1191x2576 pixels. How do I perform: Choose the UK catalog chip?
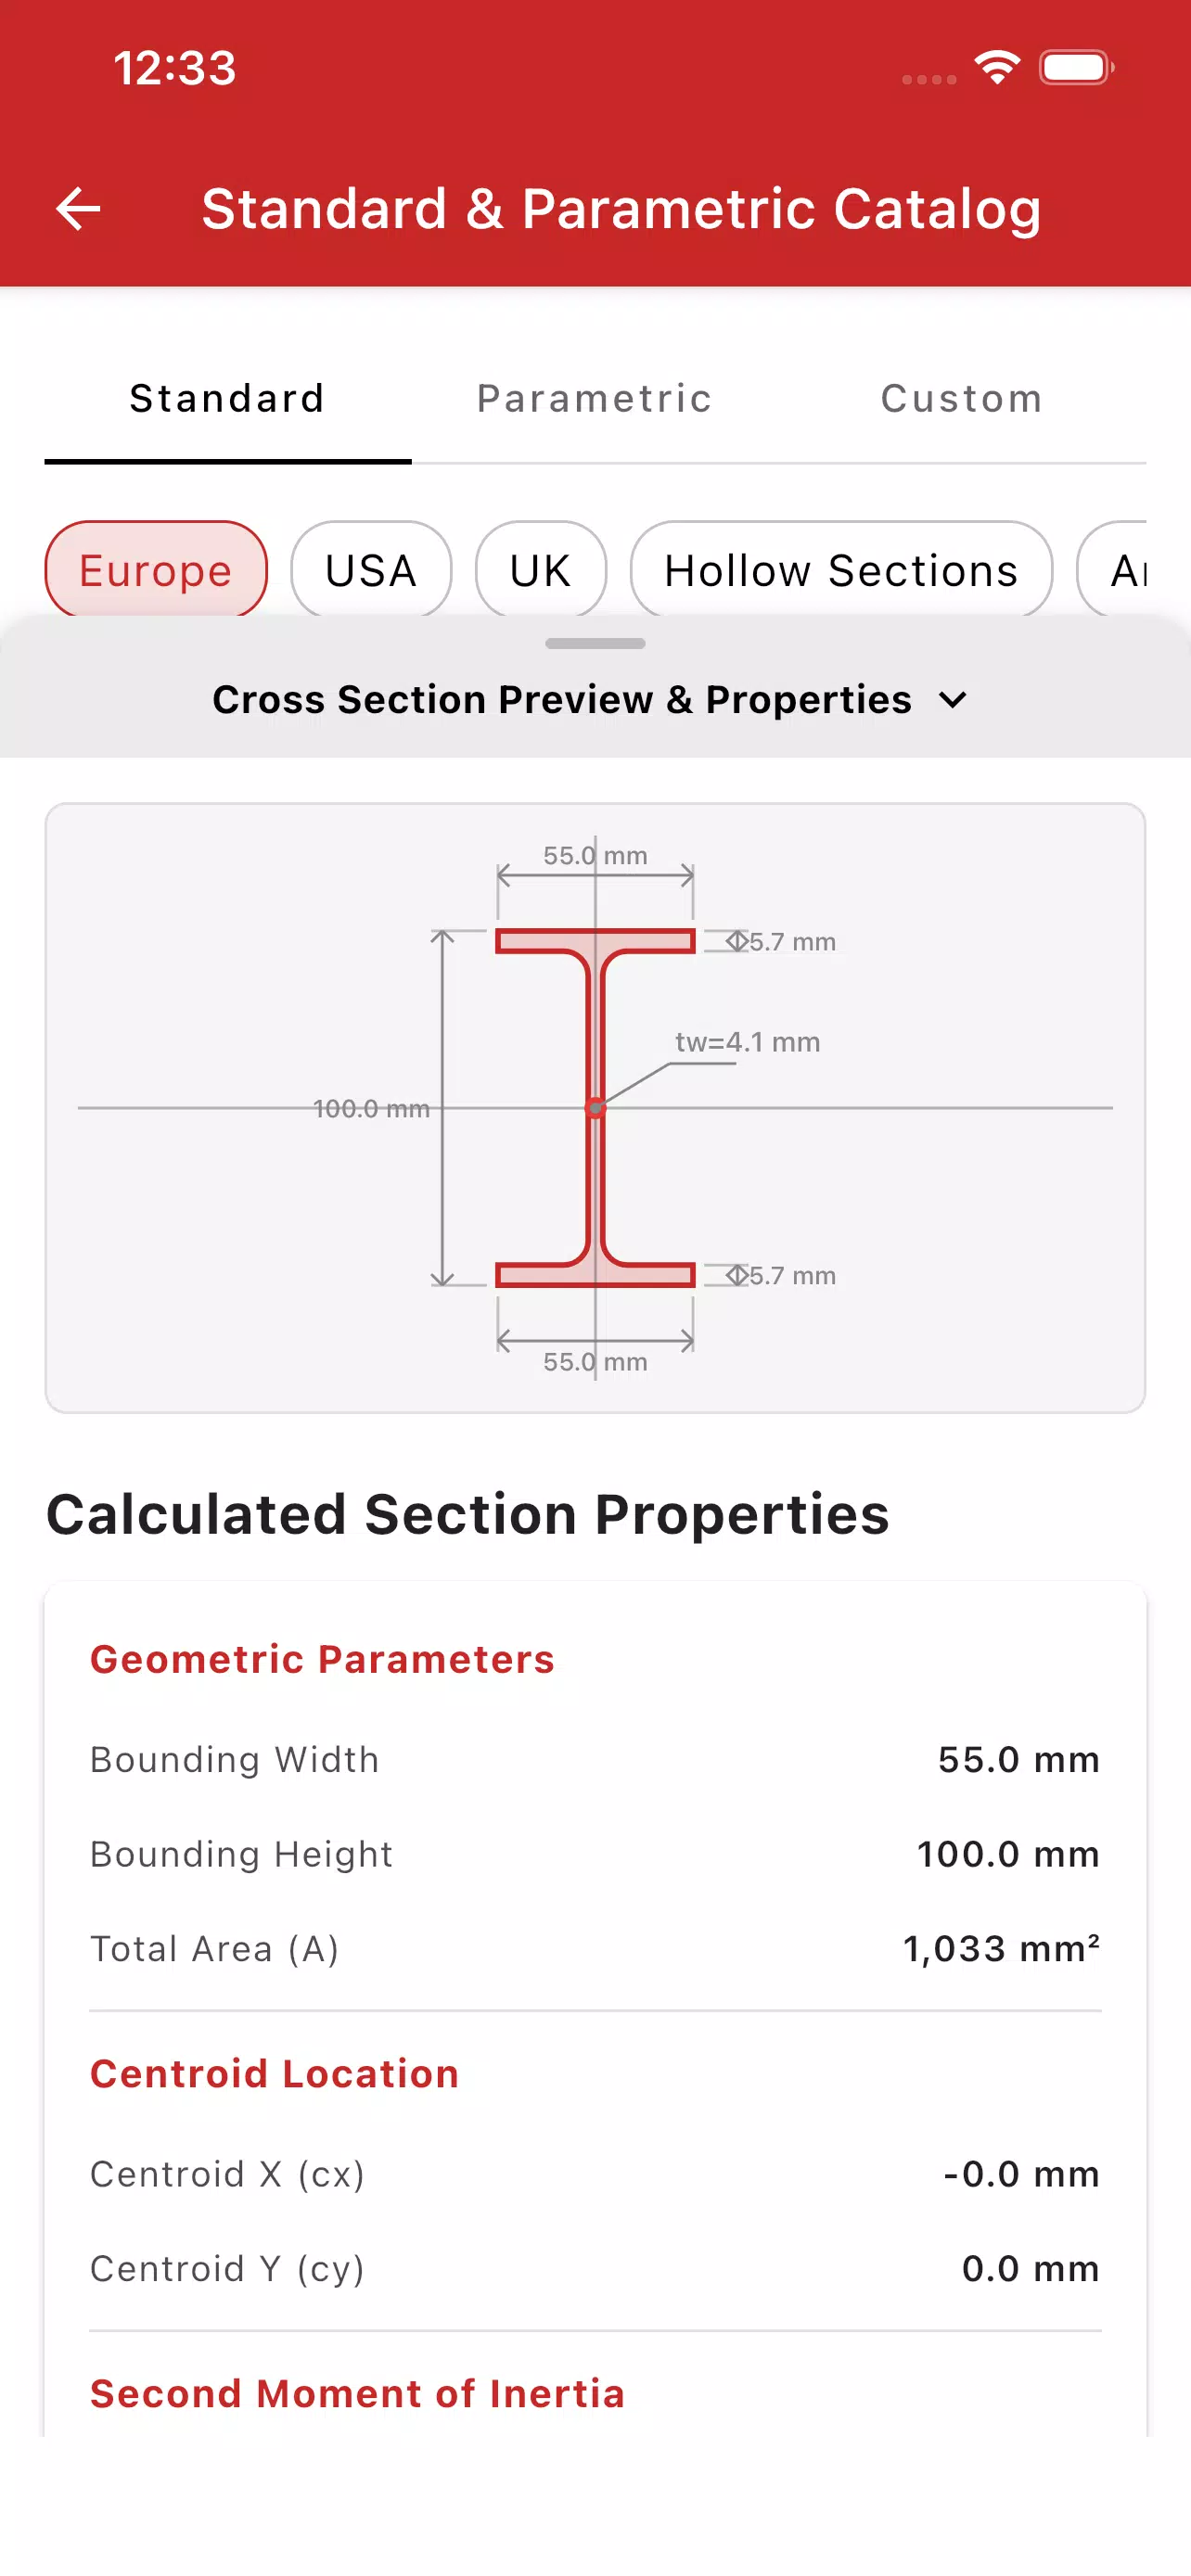(x=541, y=570)
